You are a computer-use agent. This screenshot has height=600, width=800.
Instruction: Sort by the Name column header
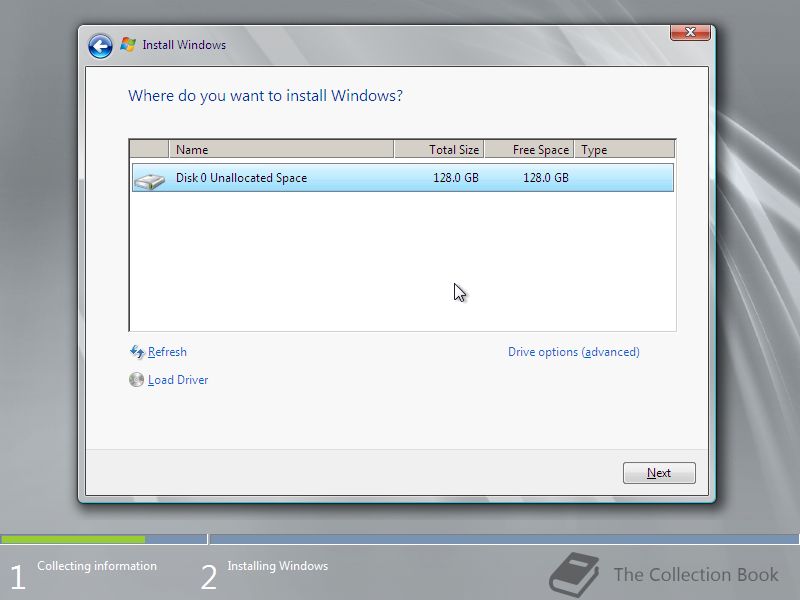pyautogui.click(x=281, y=149)
